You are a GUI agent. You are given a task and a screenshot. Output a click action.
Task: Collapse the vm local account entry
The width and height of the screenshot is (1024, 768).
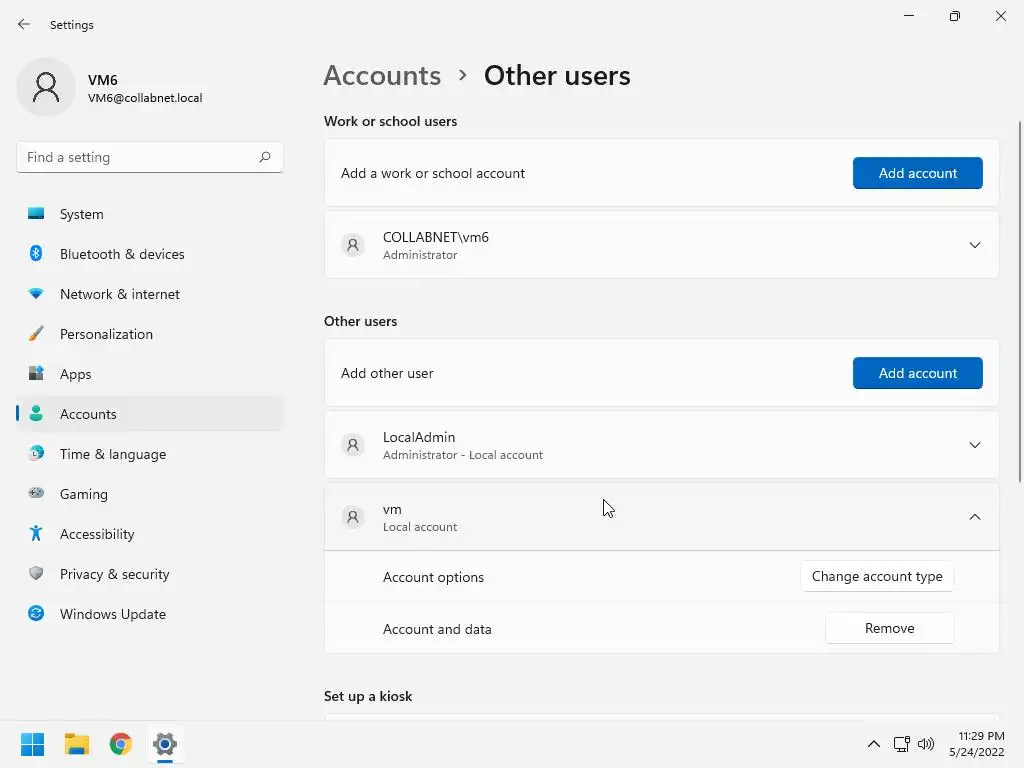click(974, 517)
